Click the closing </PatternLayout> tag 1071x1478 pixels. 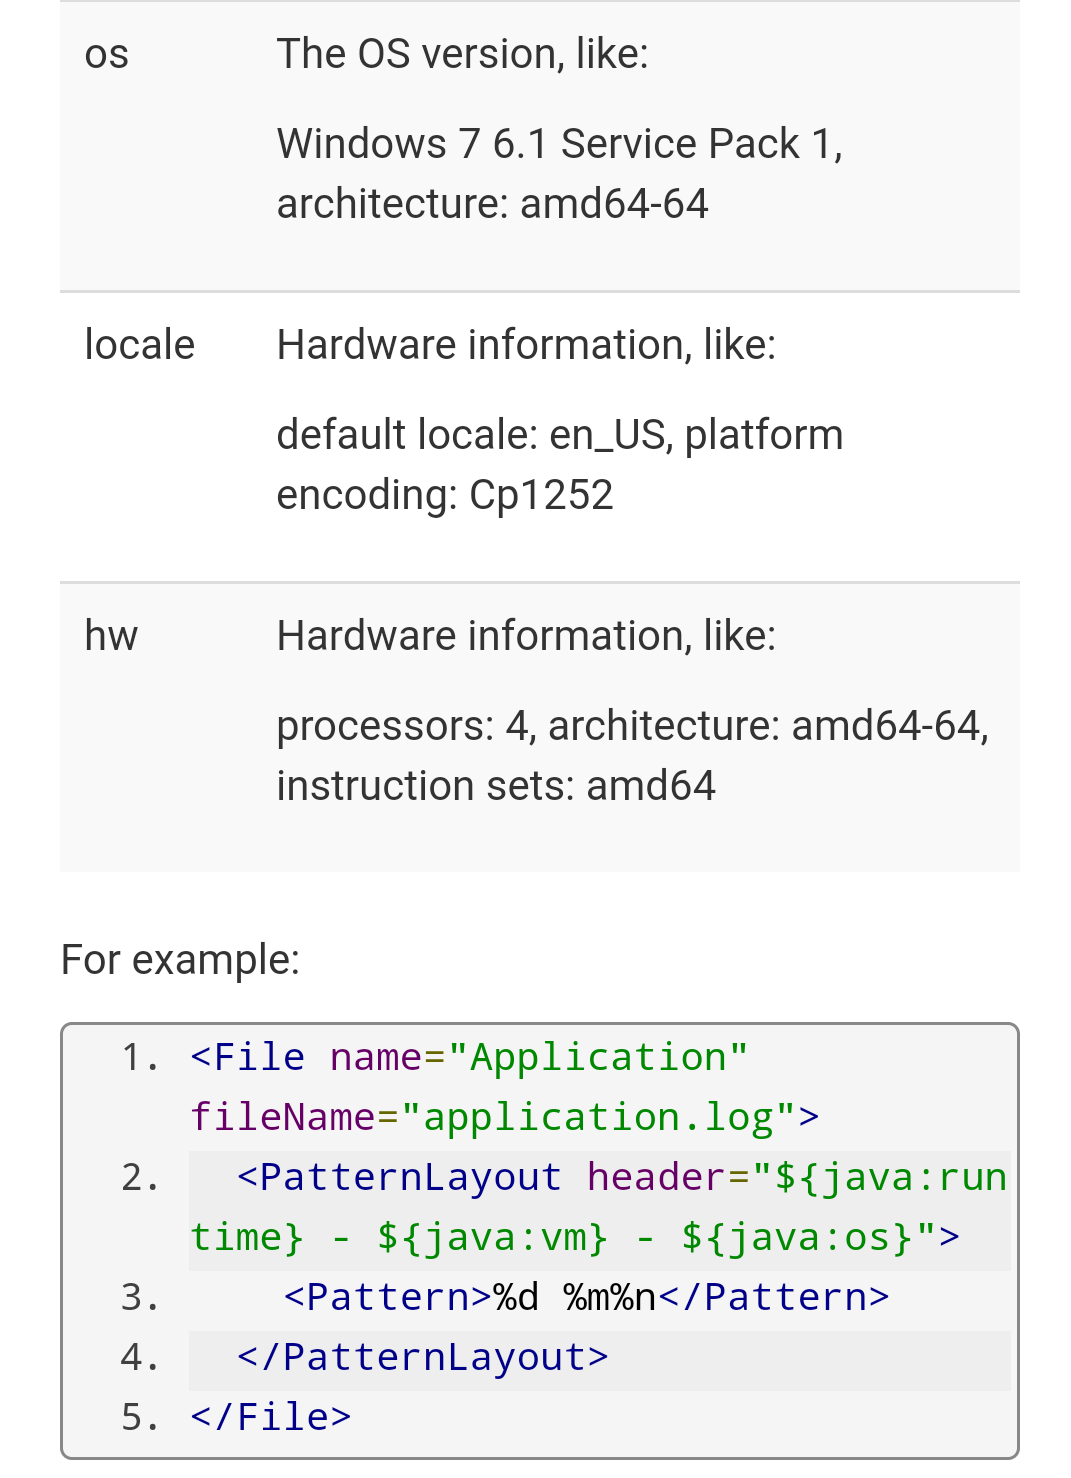coord(422,1357)
